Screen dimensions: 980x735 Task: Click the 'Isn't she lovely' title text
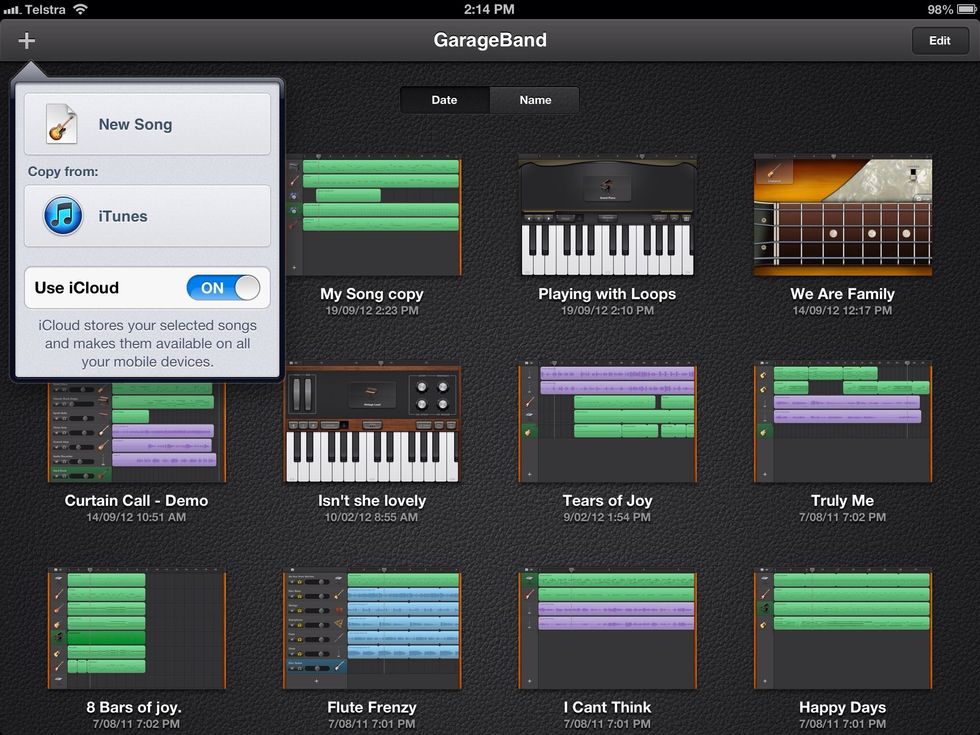[x=372, y=501]
